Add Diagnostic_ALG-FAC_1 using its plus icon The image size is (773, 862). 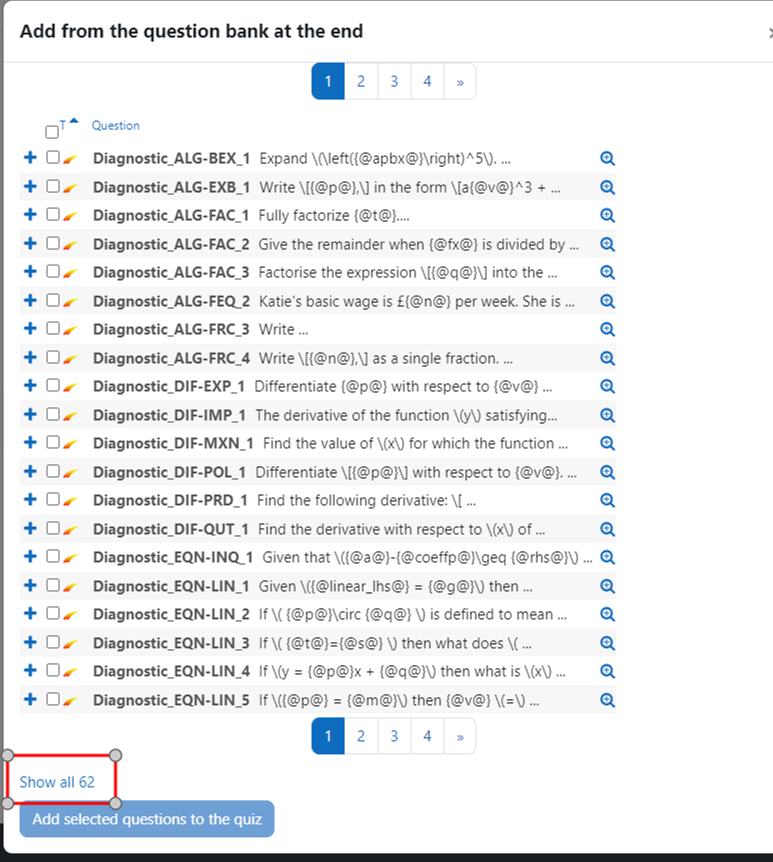[x=30, y=214]
